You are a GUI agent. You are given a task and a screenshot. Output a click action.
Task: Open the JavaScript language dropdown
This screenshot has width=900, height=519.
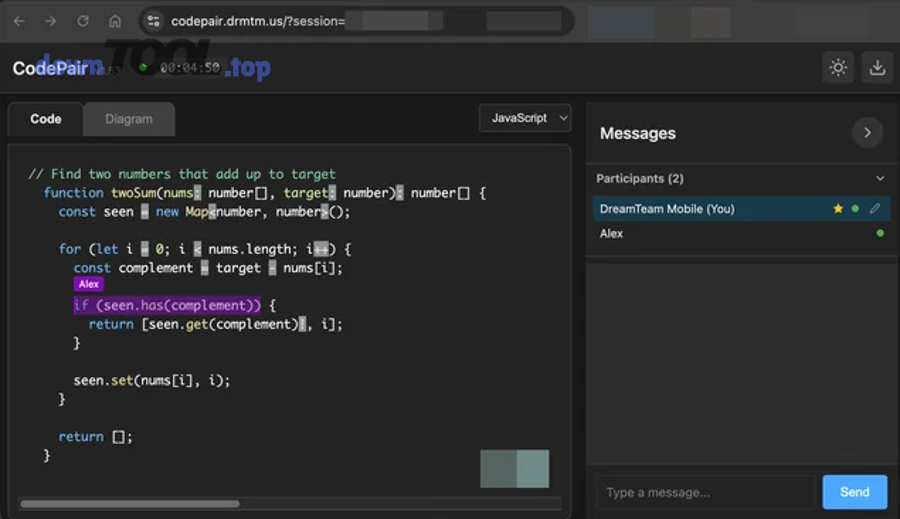pyautogui.click(x=525, y=118)
